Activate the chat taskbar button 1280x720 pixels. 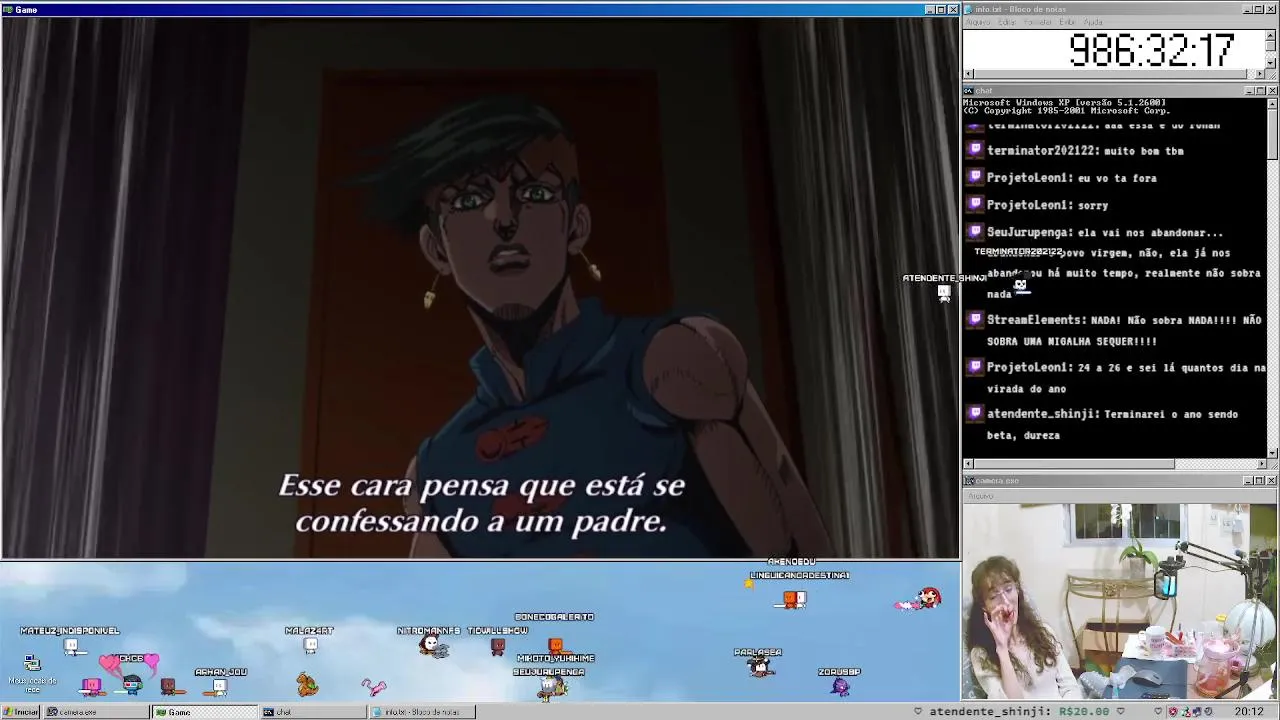(313, 712)
